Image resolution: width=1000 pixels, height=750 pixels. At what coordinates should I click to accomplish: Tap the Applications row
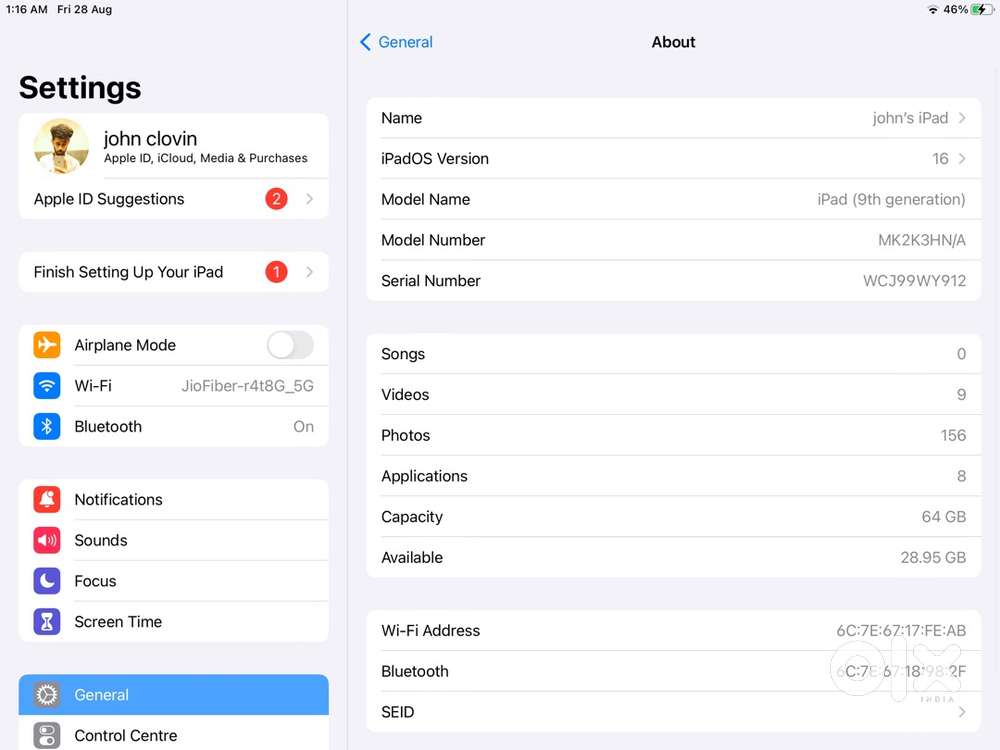pos(673,476)
